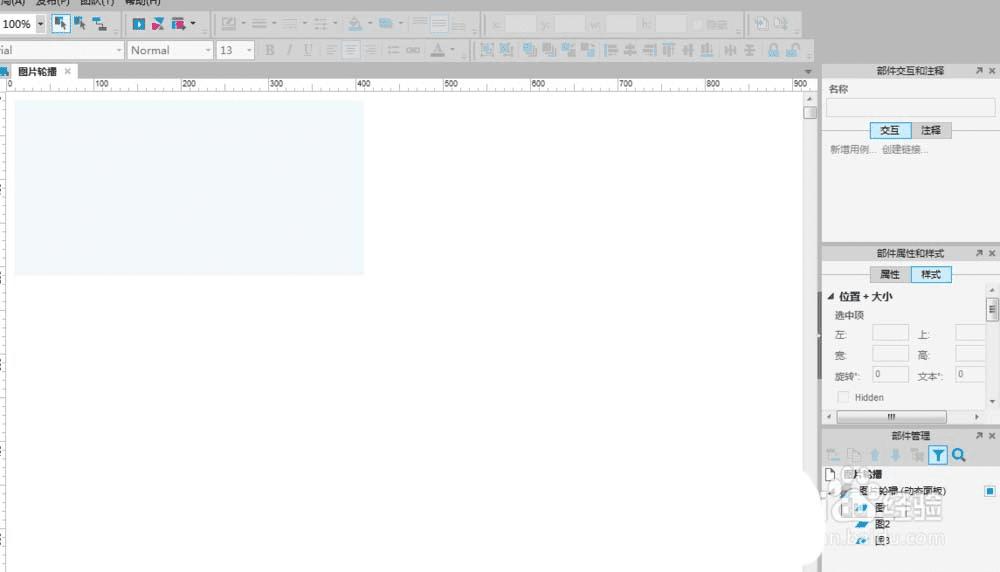Align text to the right
Image resolution: width=1000 pixels, height=572 pixels.
(371, 50)
